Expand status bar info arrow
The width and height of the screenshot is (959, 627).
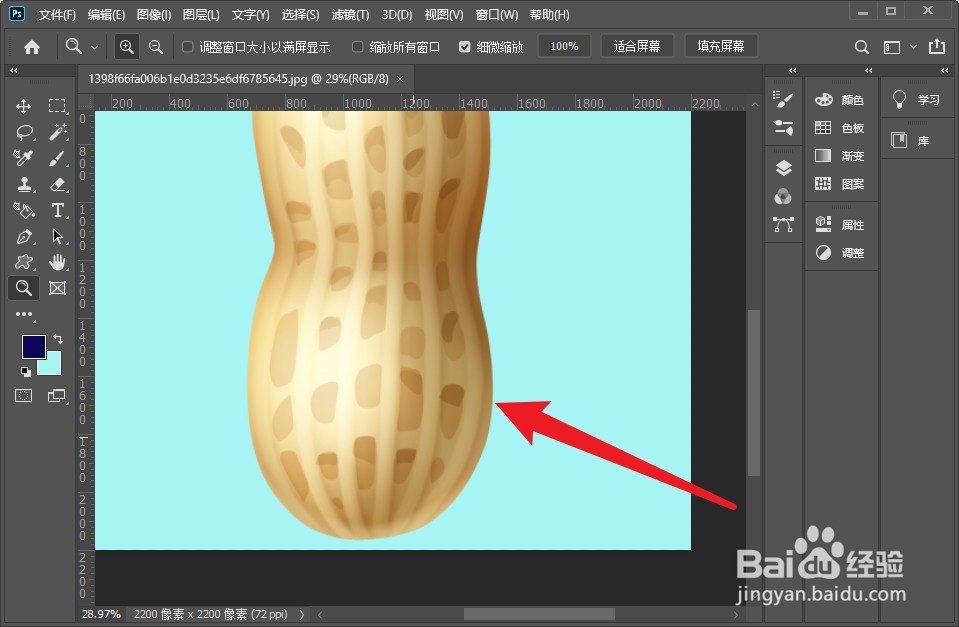(x=302, y=614)
